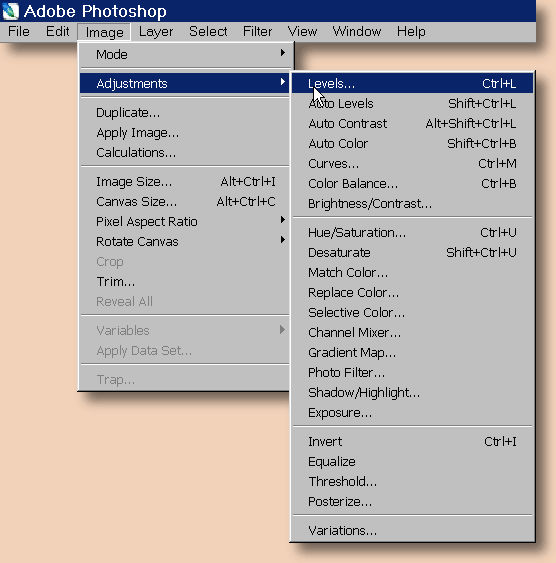Choose Invert adjustment
The height and width of the screenshot is (563, 556).
412,442
